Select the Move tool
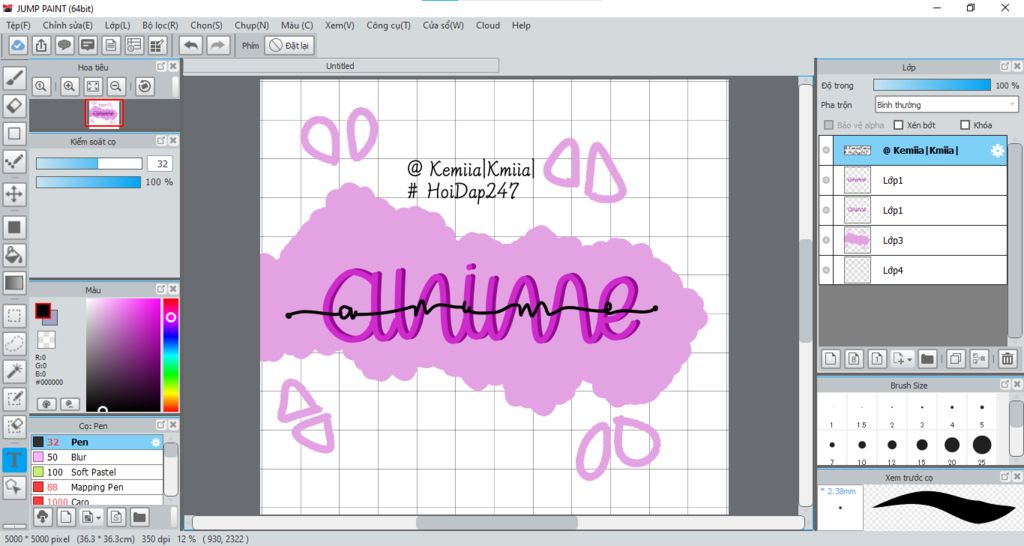Viewport: 1024px width, 546px height. [x=15, y=193]
